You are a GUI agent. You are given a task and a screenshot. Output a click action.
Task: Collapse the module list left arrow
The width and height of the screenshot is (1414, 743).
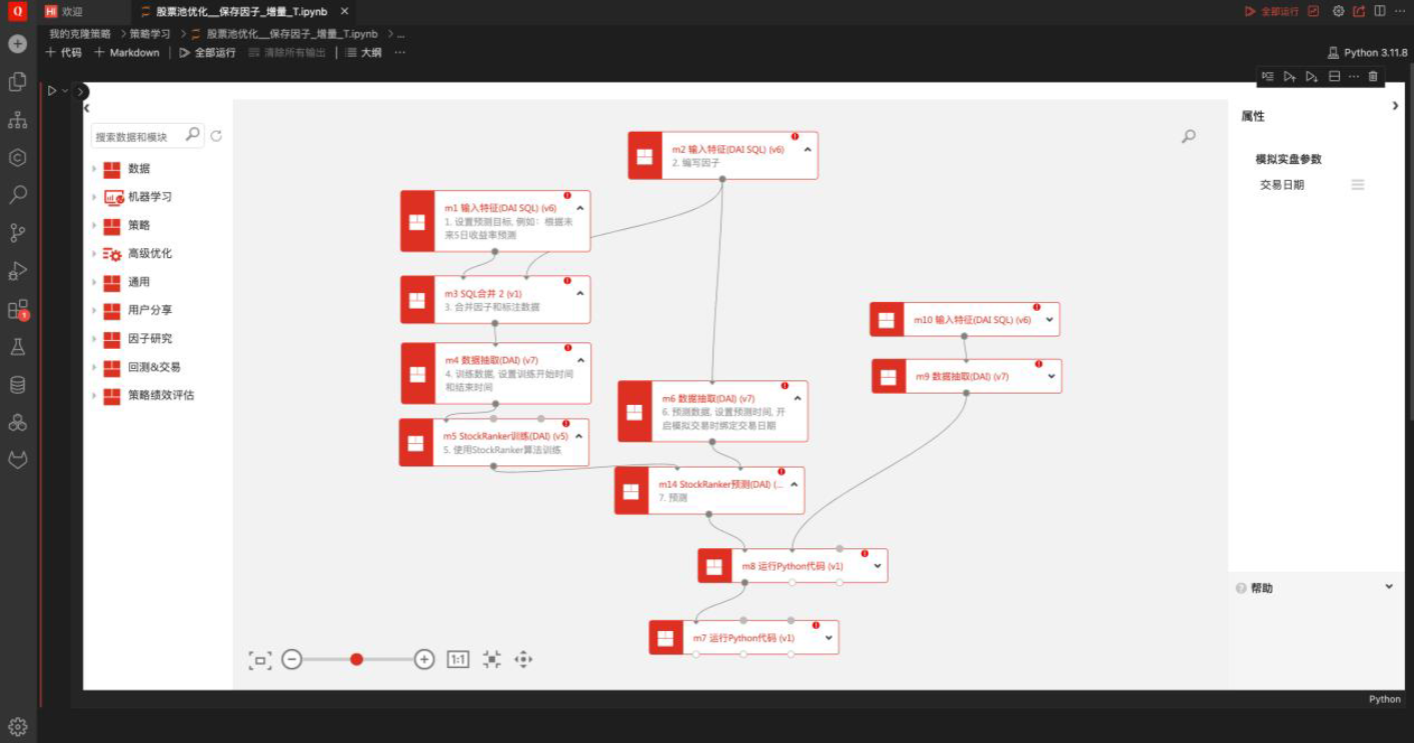[87, 107]
